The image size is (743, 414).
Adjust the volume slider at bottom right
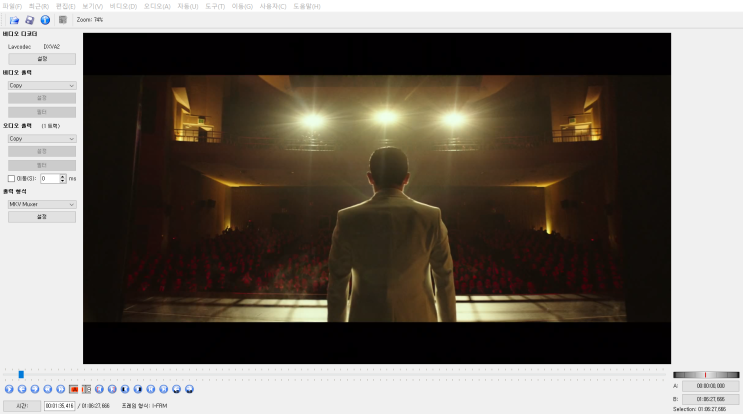(706, 375)
